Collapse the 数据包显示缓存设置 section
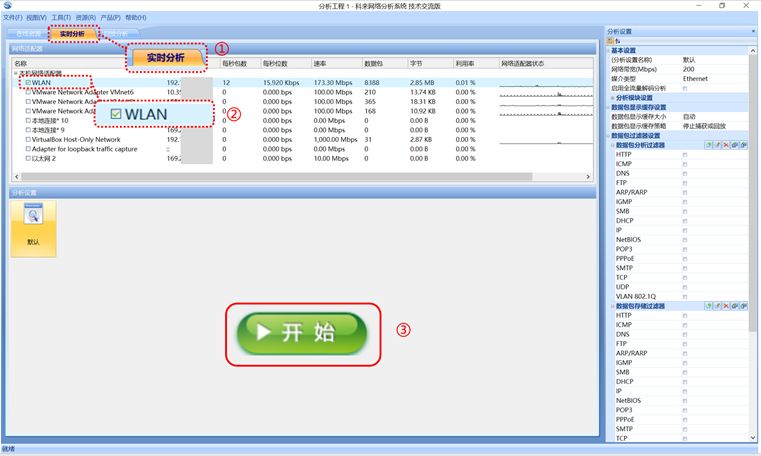The height and width of the screenshot is (456, 761). [x=608, y=107]
